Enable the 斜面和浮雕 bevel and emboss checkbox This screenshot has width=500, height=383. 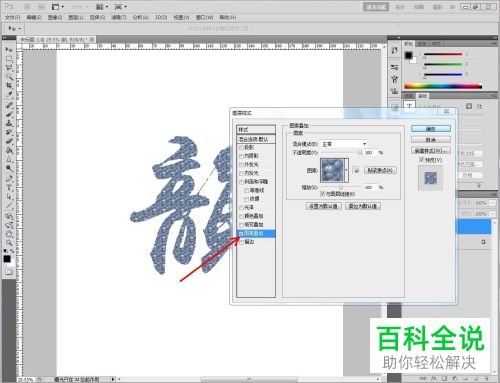[x=241, y=182]
